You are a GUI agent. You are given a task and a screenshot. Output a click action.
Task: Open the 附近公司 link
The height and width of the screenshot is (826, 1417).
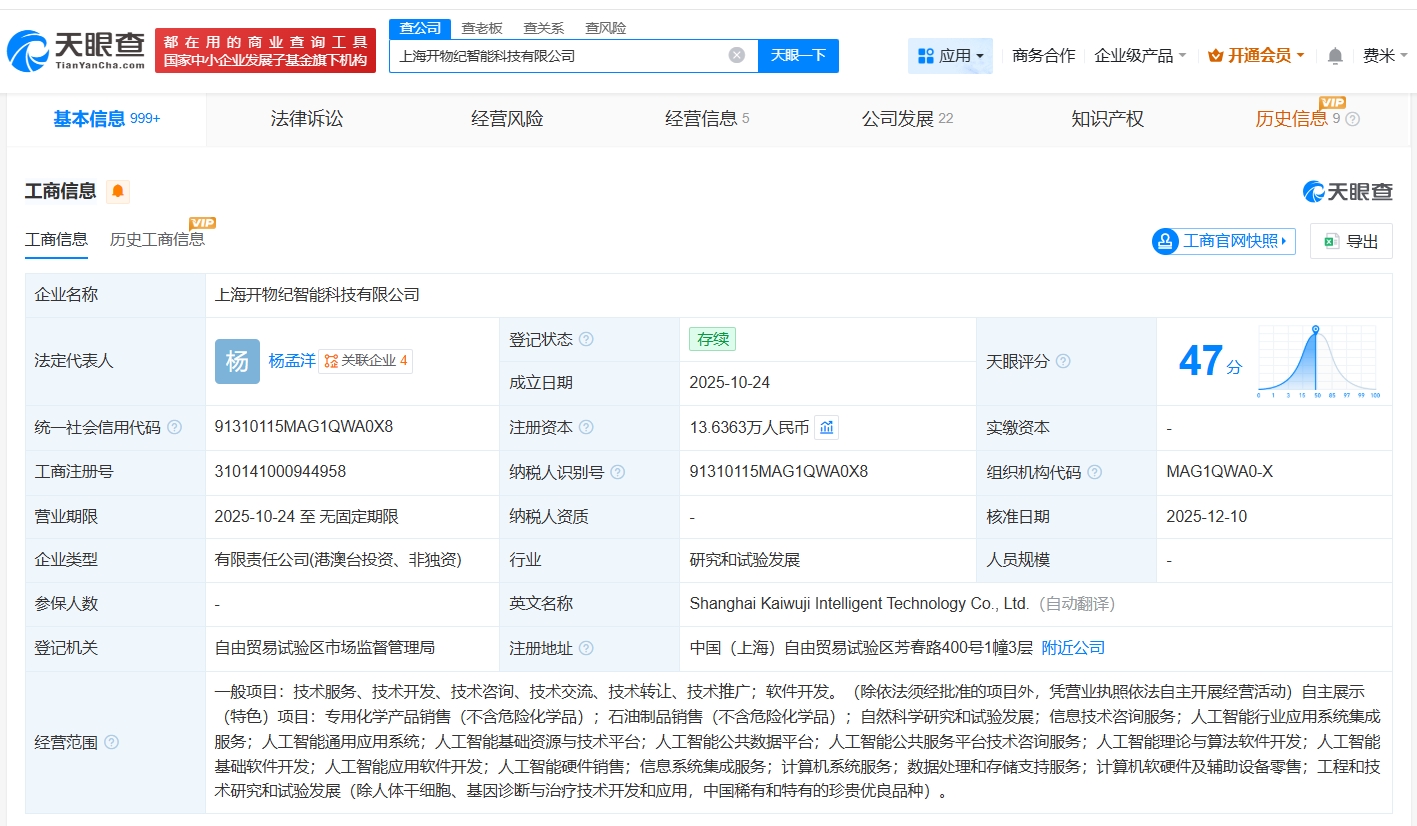[1073, 648]
